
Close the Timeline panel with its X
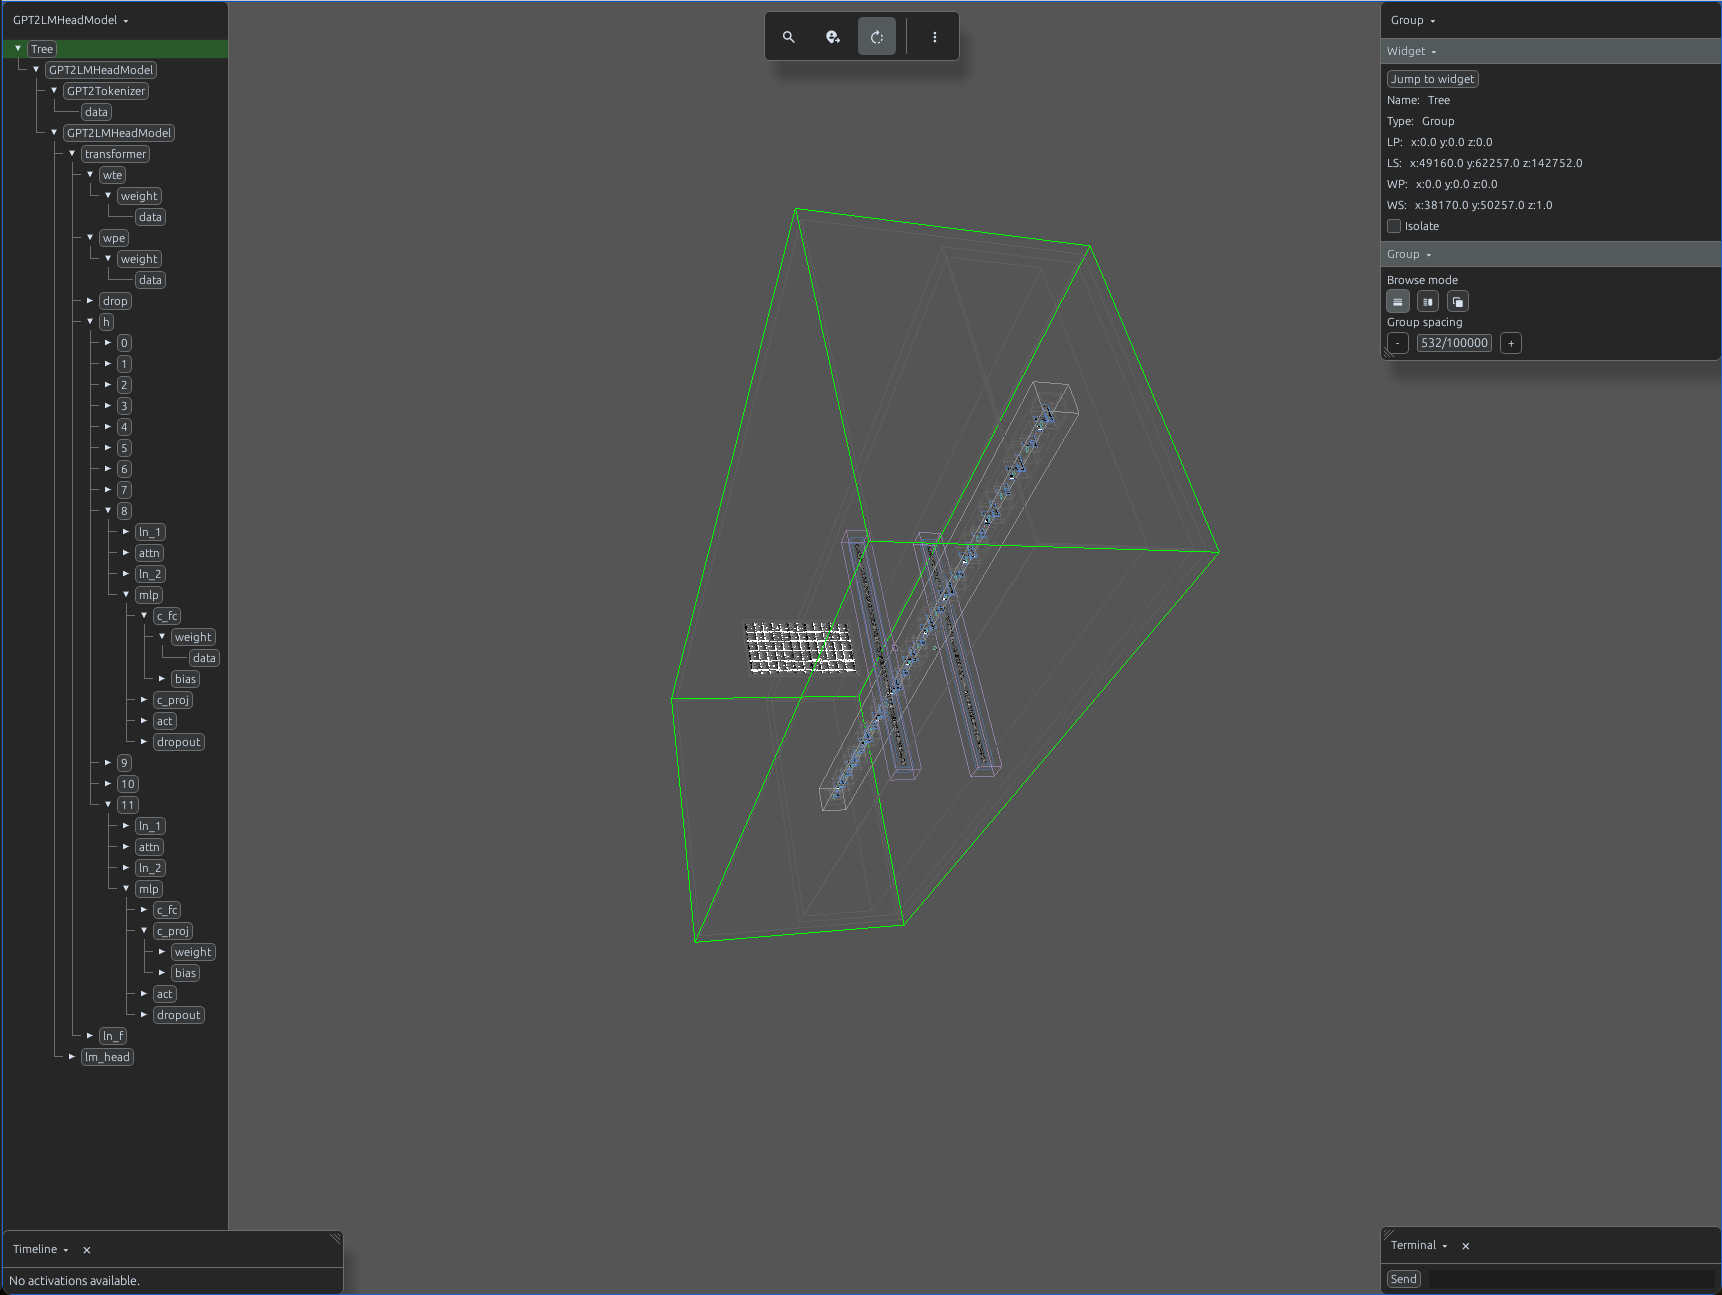point(87,1250)
